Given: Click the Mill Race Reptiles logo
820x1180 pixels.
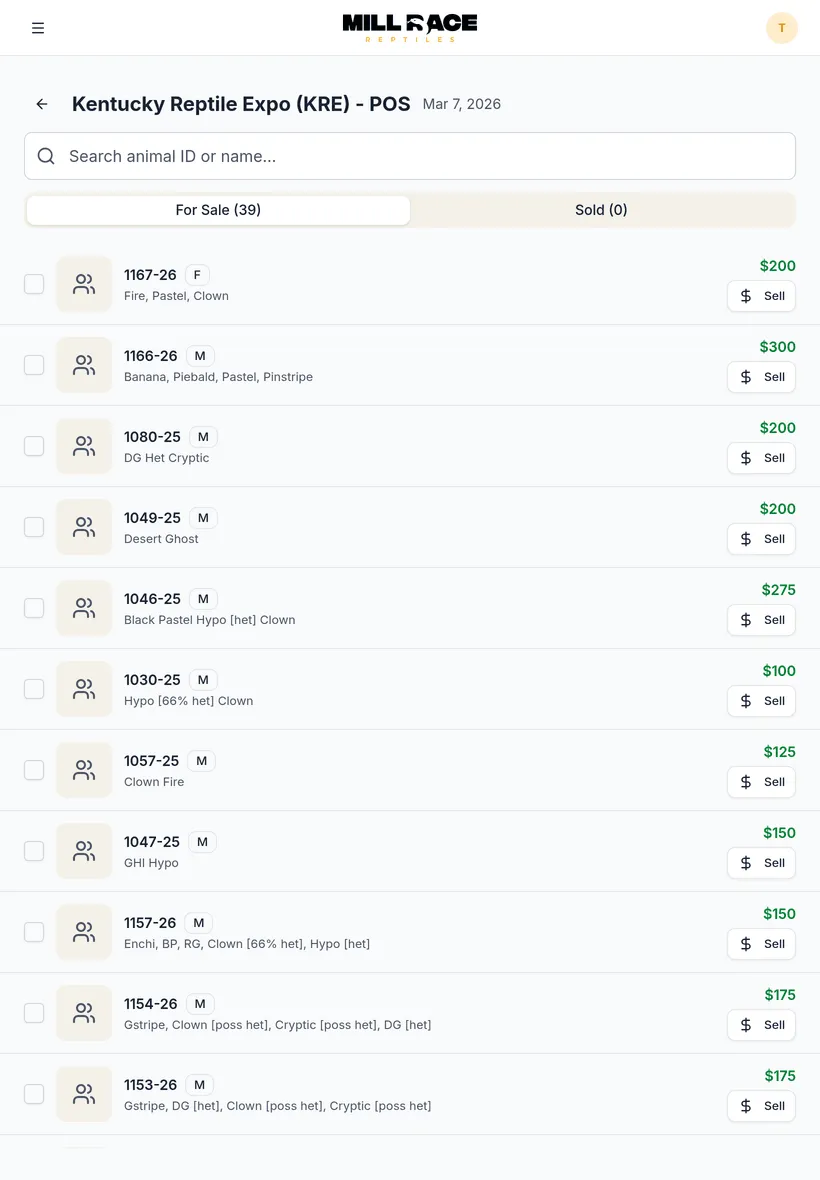Looking at the screenshot, I should point(410,28).
